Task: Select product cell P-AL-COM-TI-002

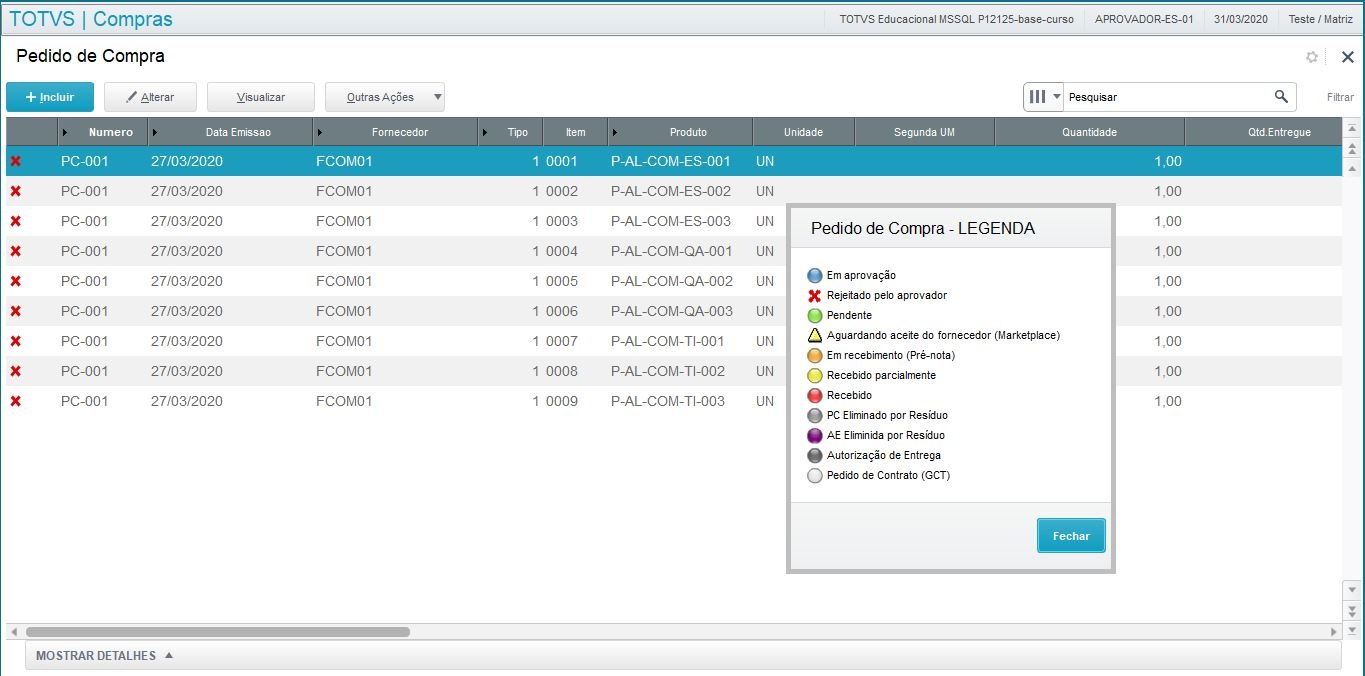Action: tap(680, 371)
